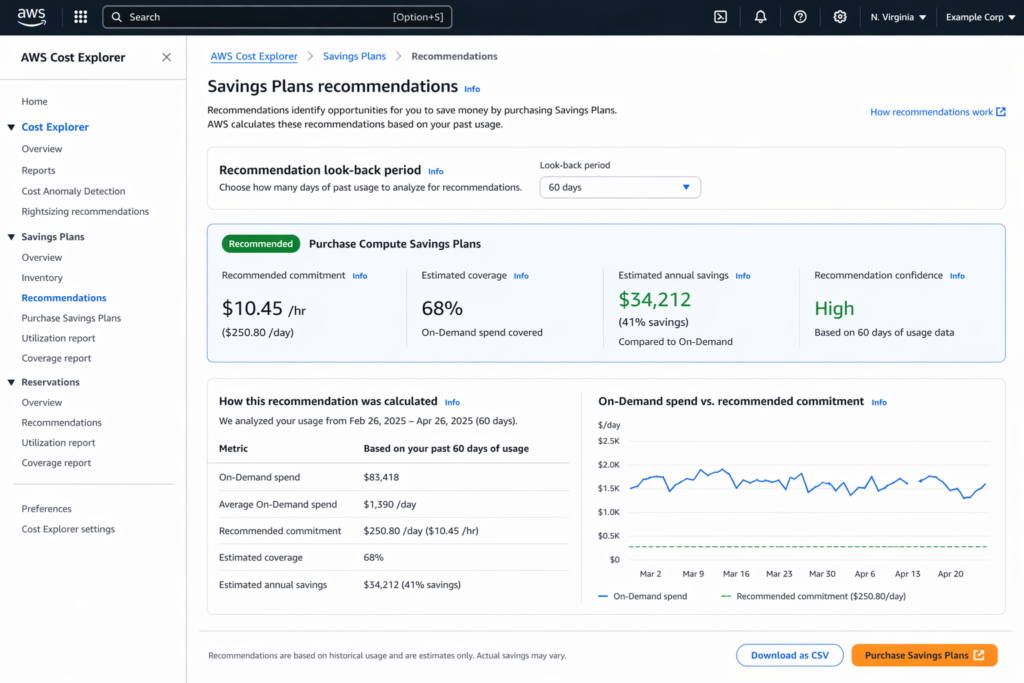Click Info next to the On-Demand spend chart title

click(x=879, y=402)
